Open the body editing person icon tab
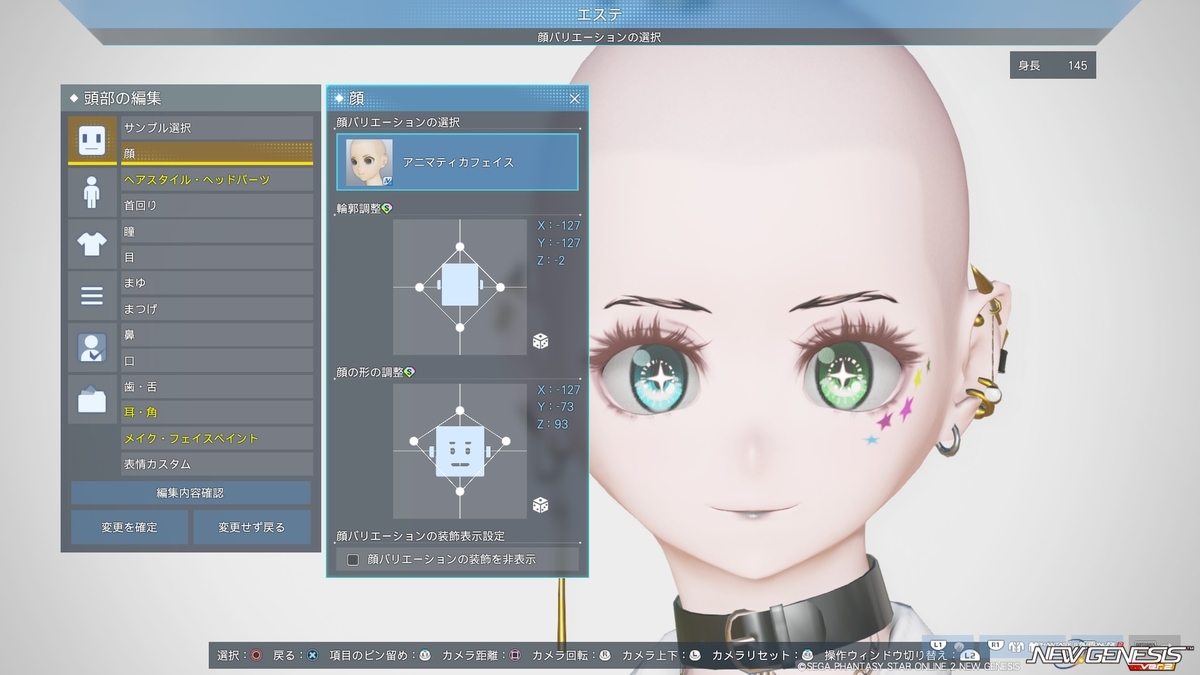 (92, 192)
